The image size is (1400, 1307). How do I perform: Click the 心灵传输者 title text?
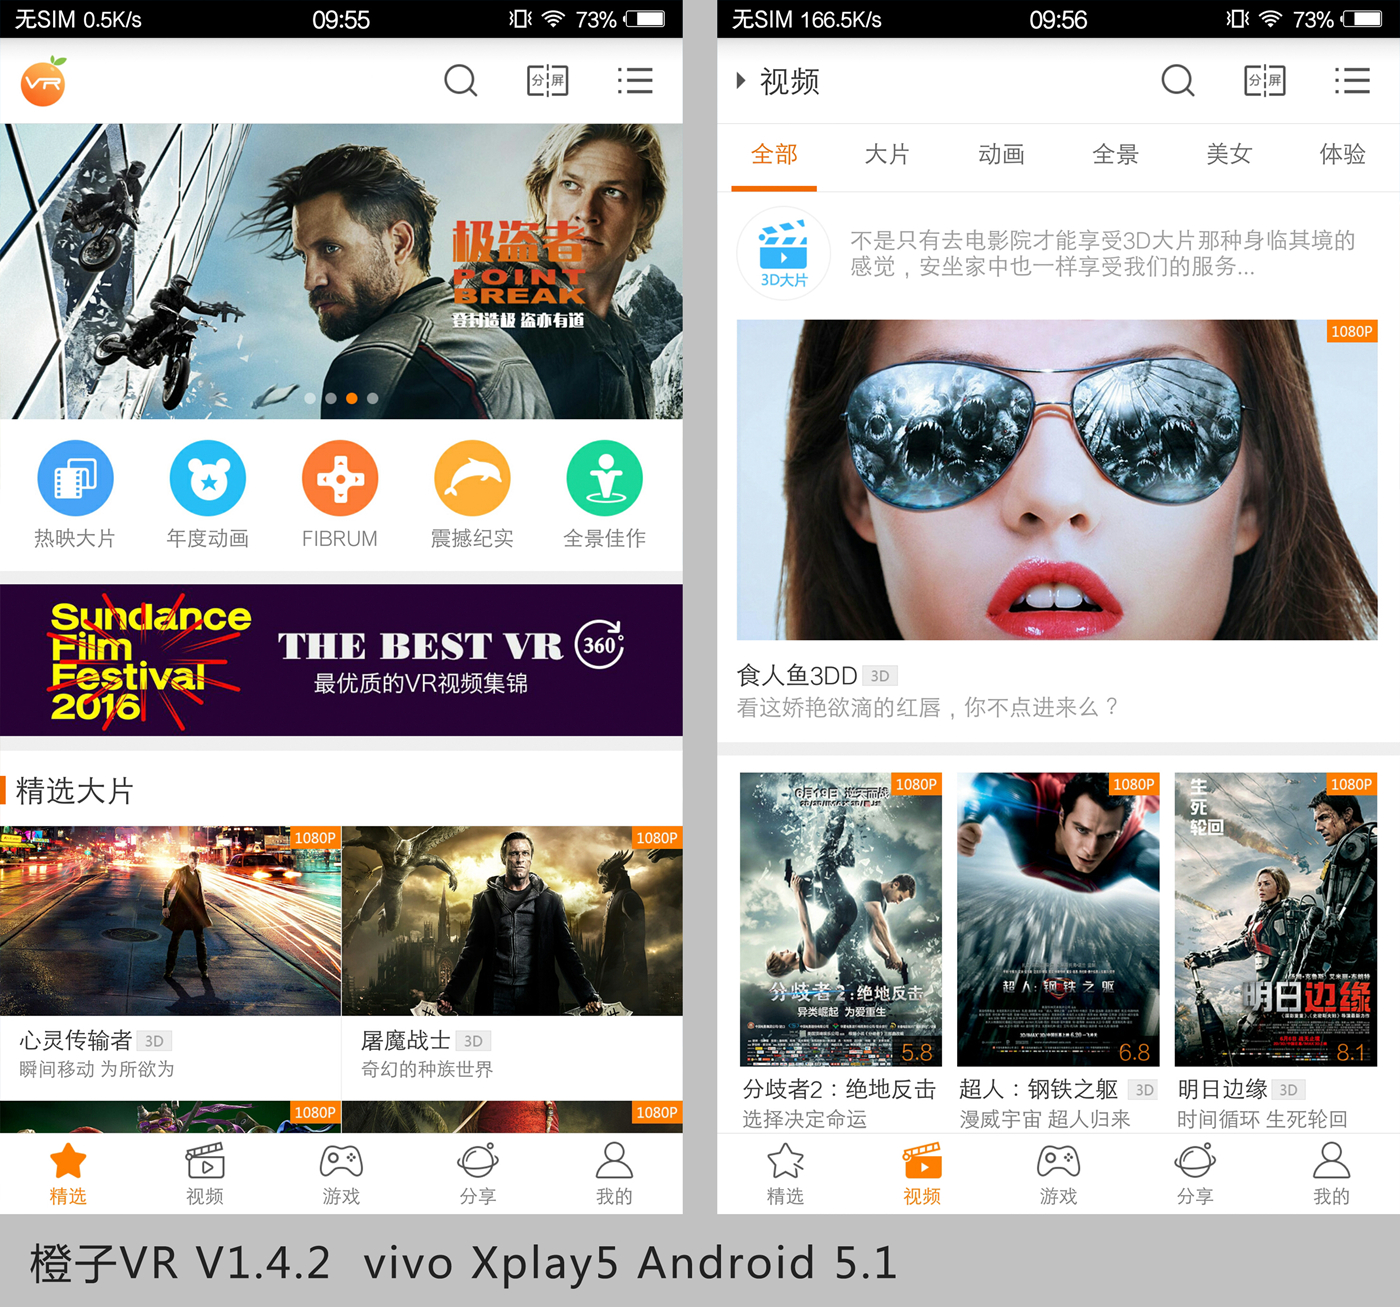coord(76,1041)
